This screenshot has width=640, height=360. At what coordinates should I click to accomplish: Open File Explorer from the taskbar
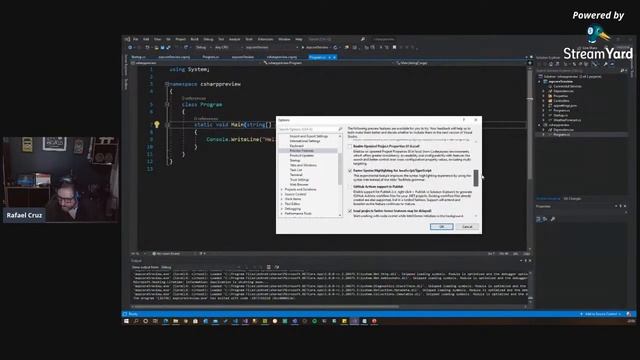click(176, 321)
